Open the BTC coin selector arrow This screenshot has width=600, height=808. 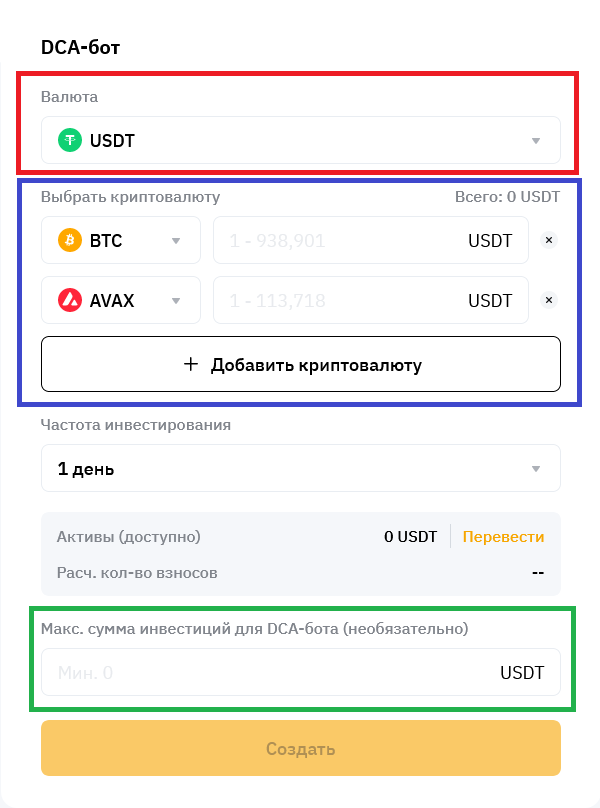pyautogui.click(x=176, y=241)
